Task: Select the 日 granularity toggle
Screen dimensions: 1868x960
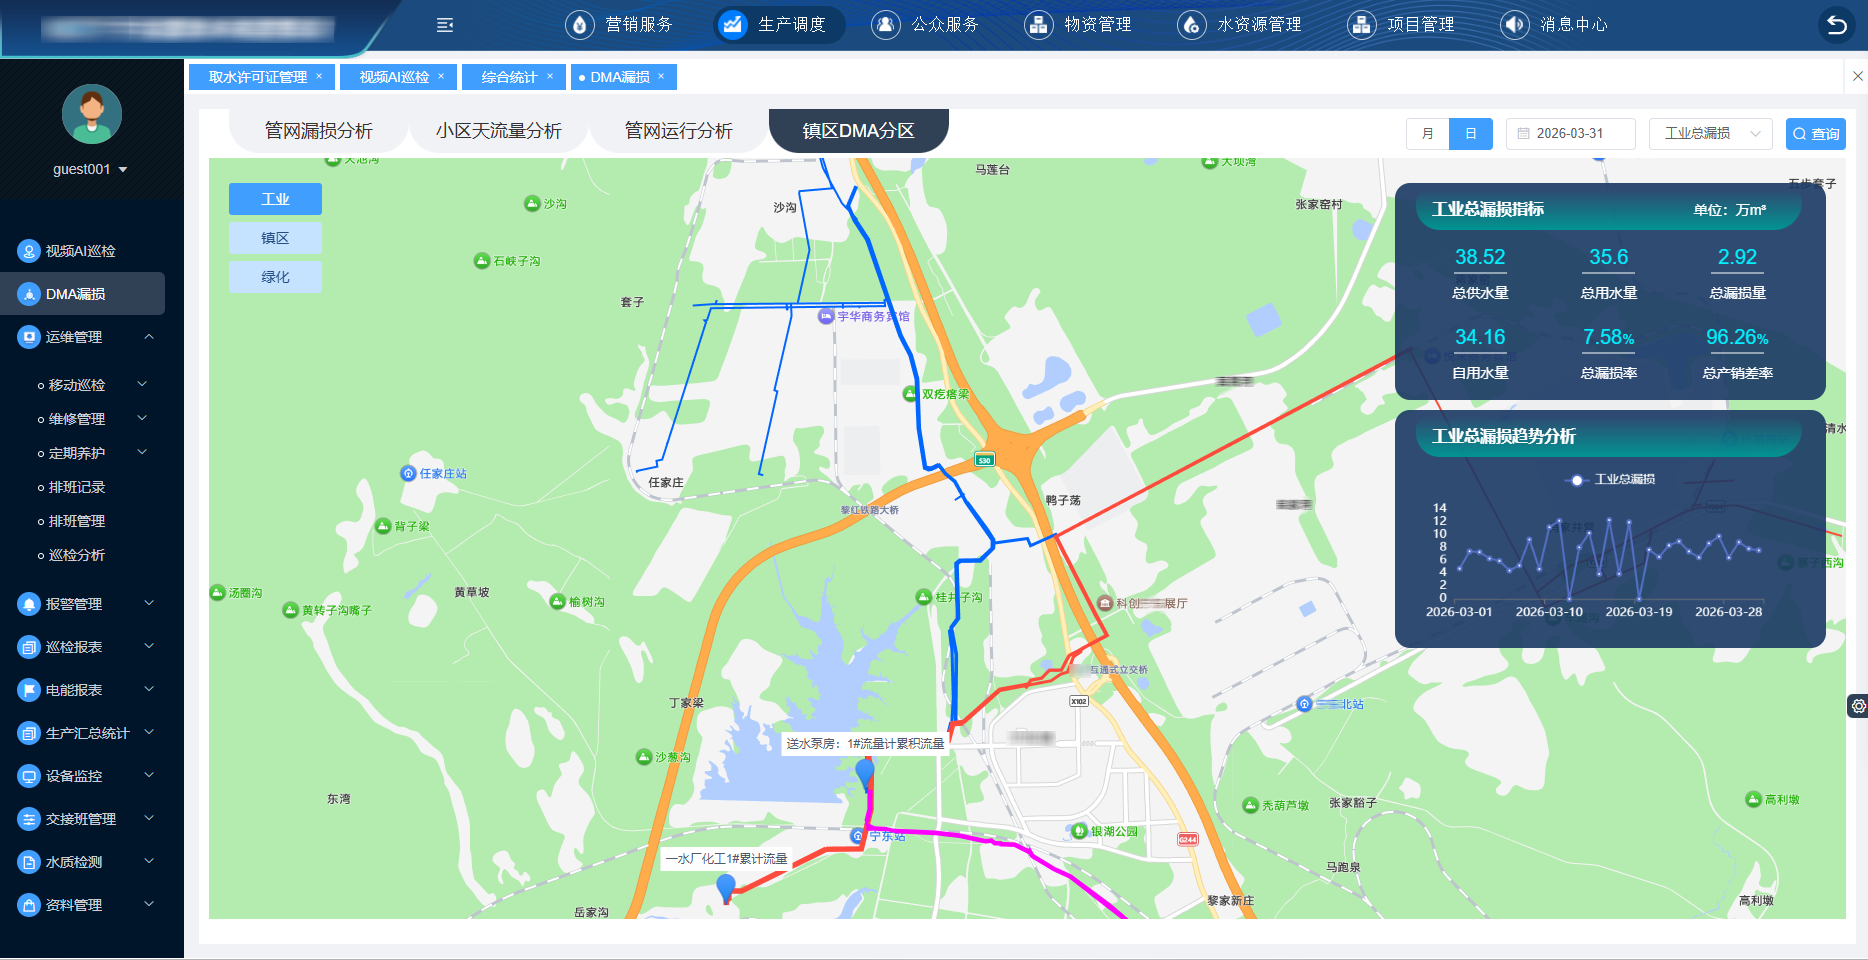Action: [x=1471, y=134]
